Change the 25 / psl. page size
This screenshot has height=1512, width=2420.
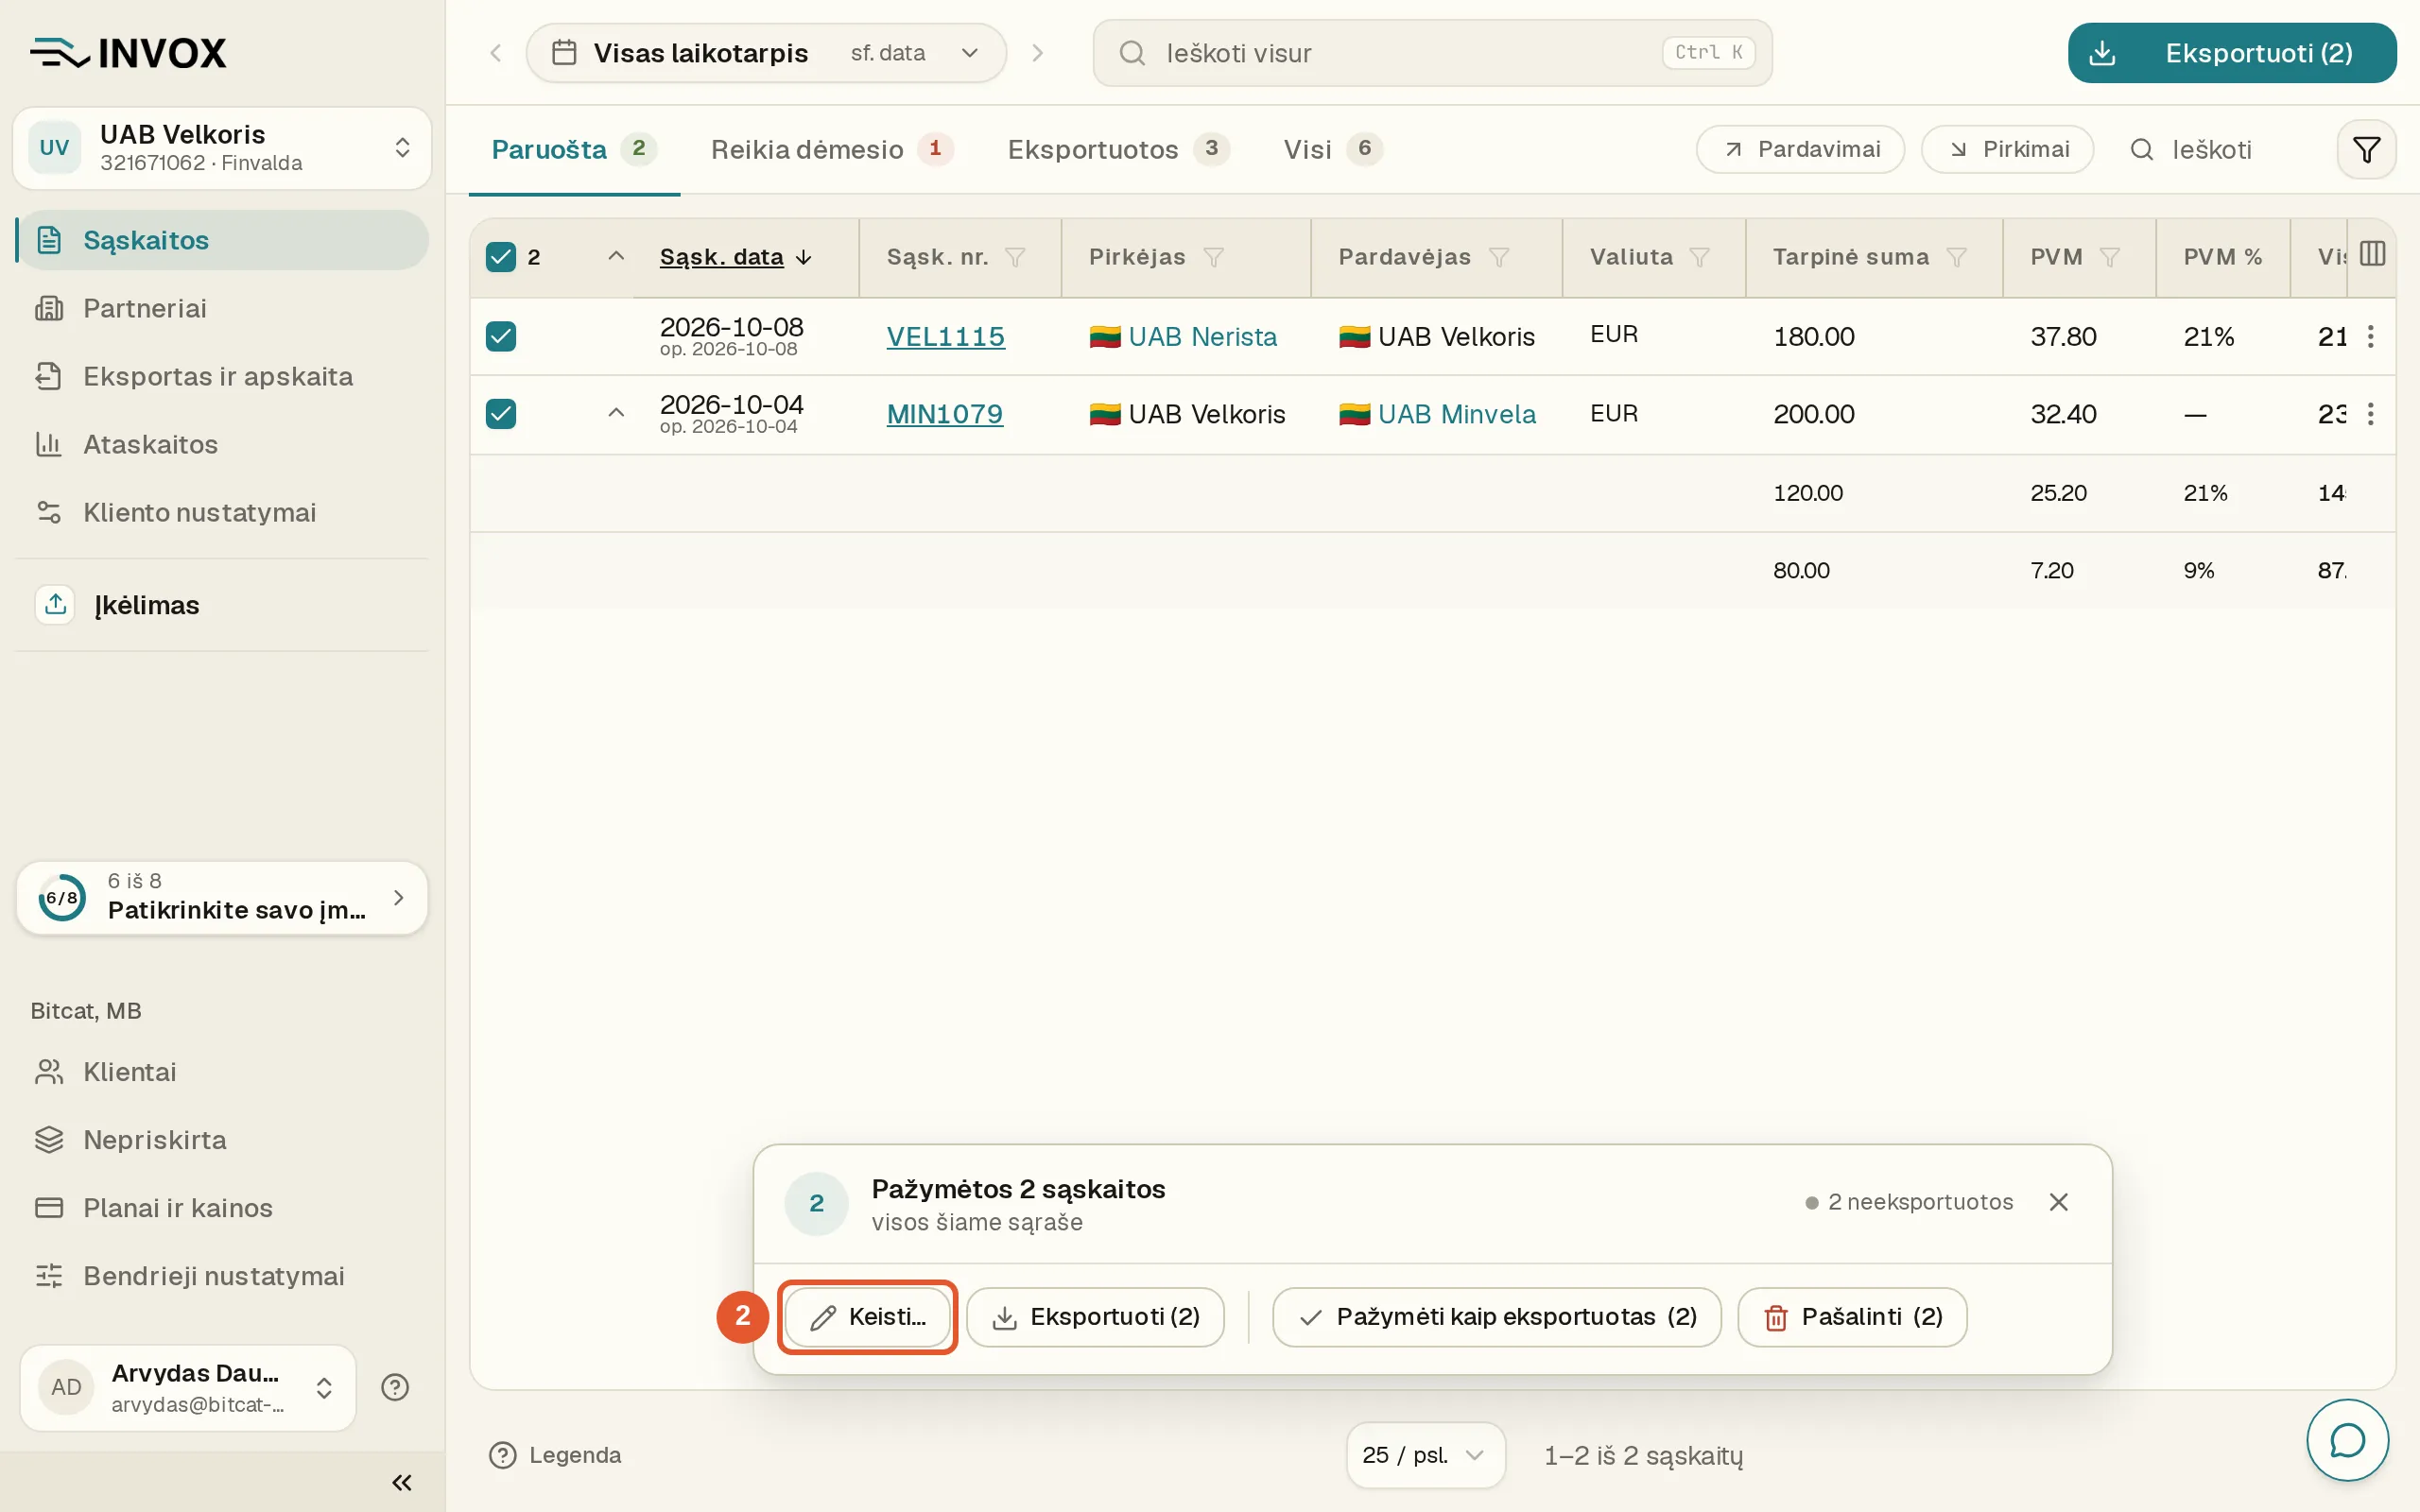point(1424,1455)
